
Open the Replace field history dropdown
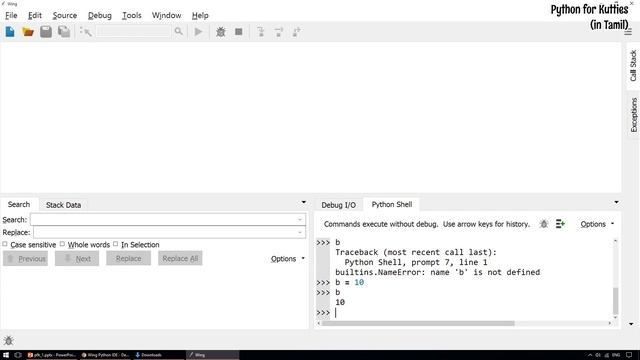pyautogui.click(x=300, y=233)
